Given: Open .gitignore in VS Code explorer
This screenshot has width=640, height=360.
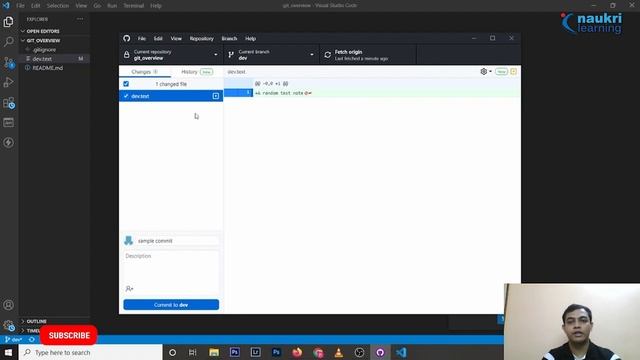Looking at the screenshot, I should coord(44,49).
